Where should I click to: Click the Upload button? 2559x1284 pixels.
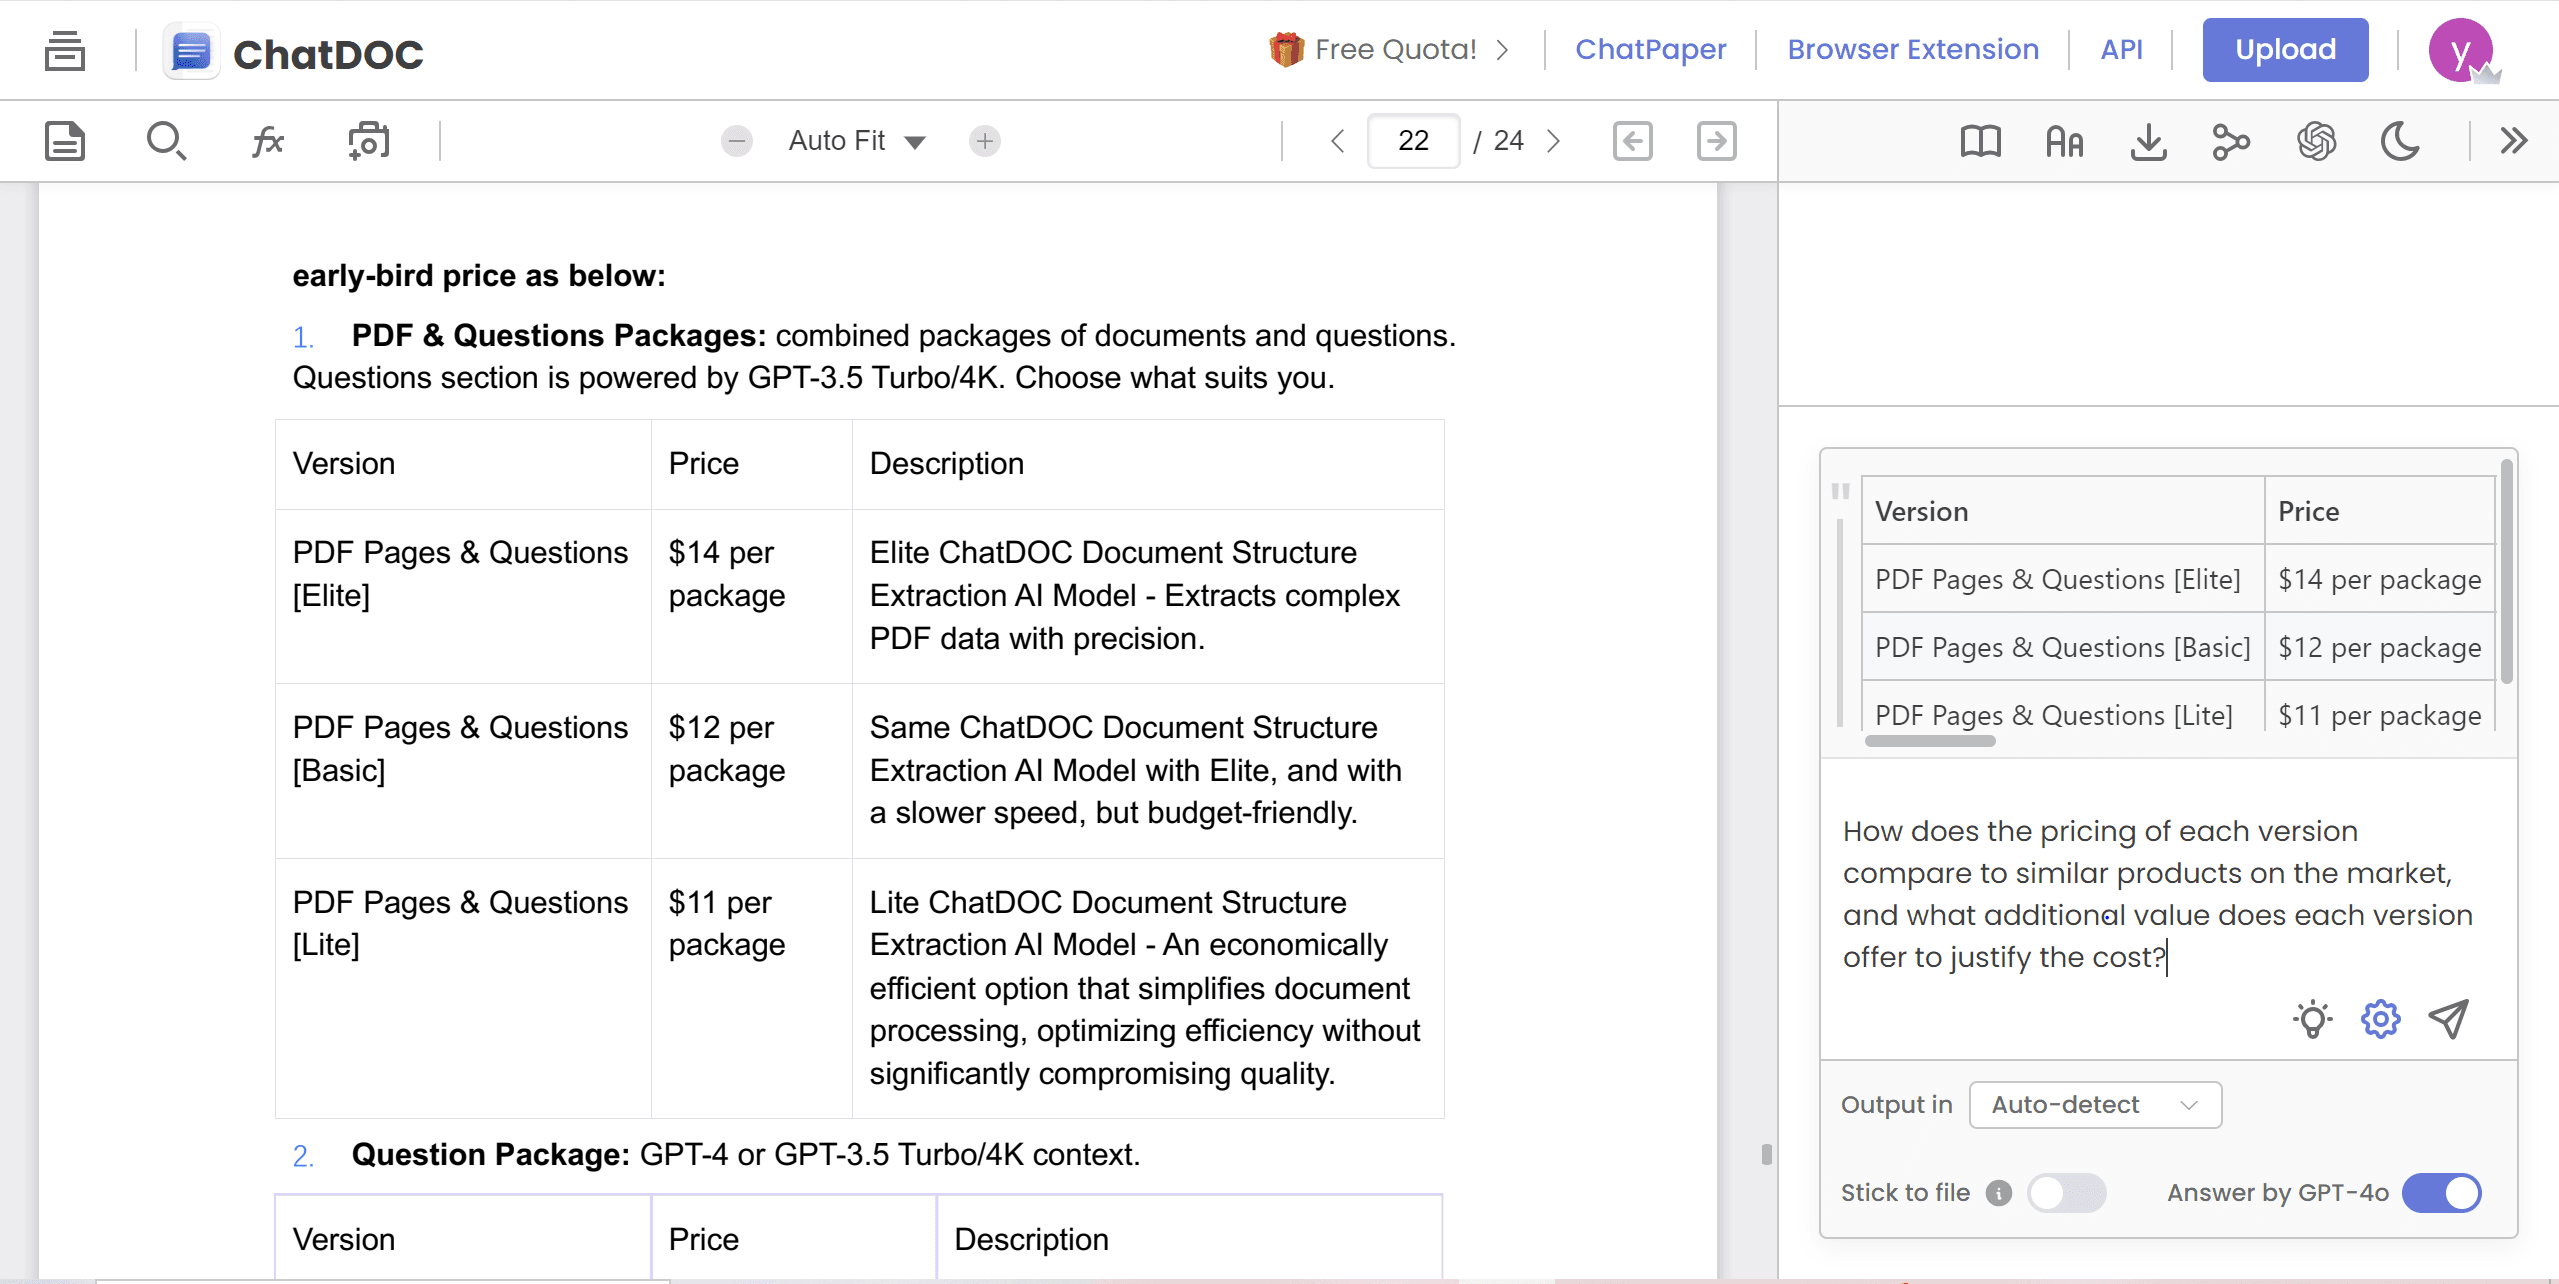pyautogui.click(x=2285, y=49)
